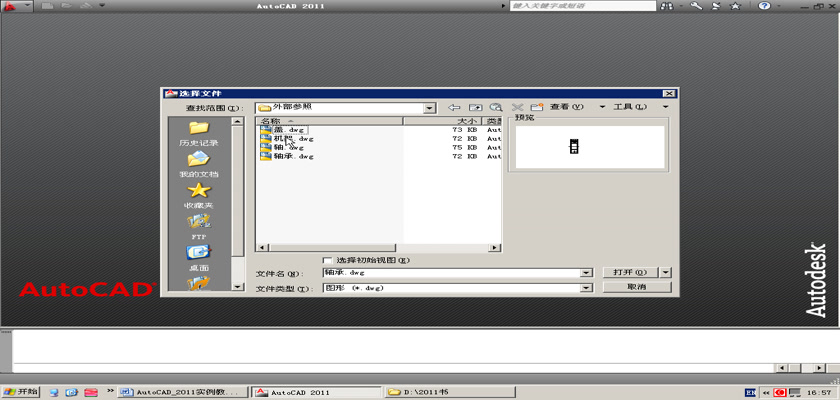Click the 打开(O) button

pyautogui.click(x=630, y=273)
